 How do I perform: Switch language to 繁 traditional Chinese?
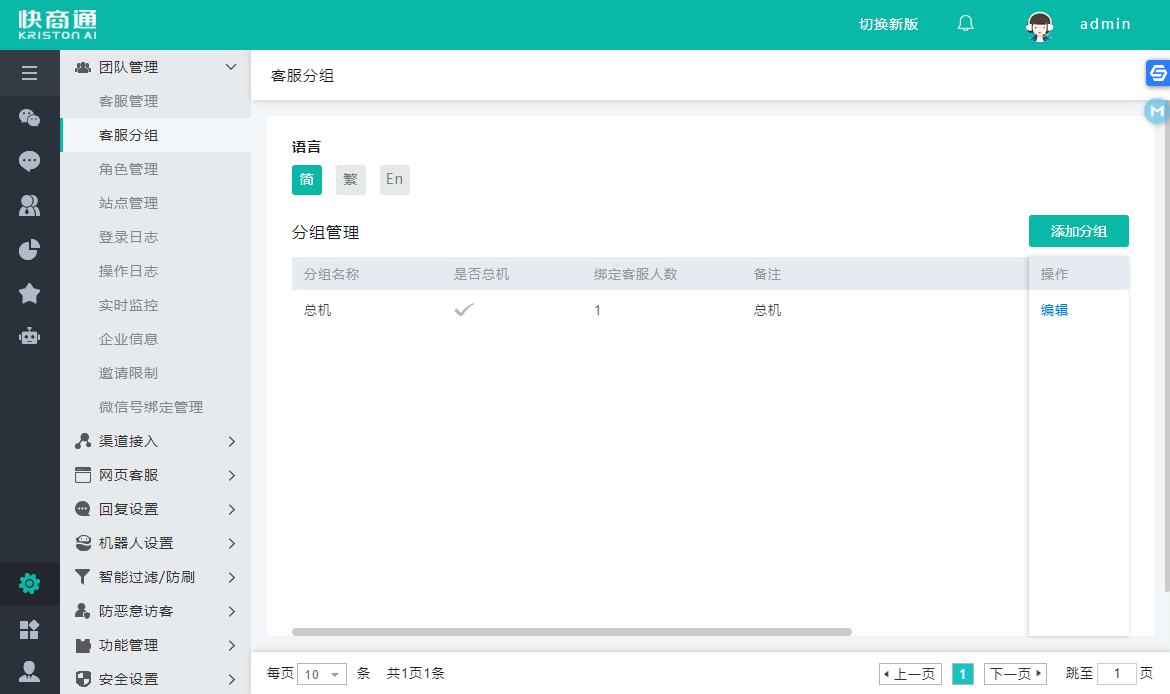351,180
